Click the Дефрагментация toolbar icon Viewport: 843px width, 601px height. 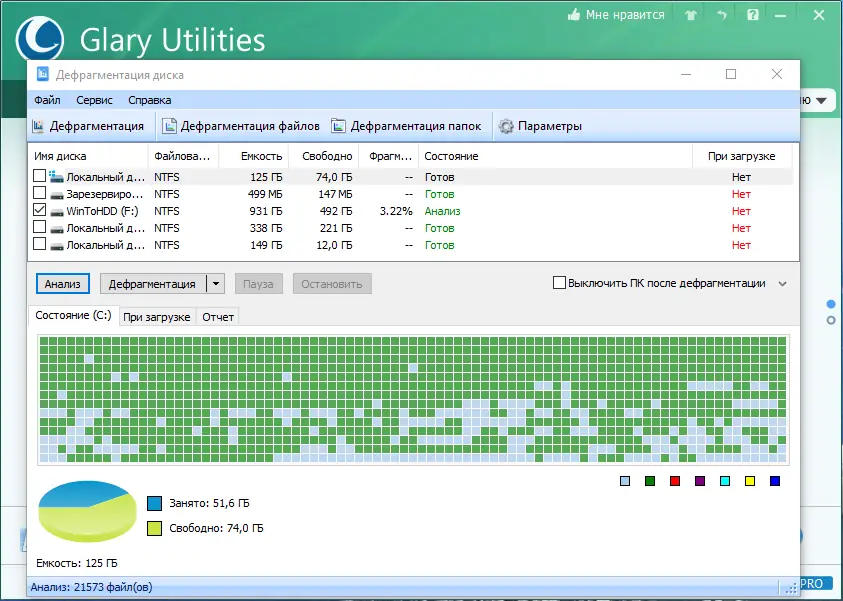pos(38,126)
